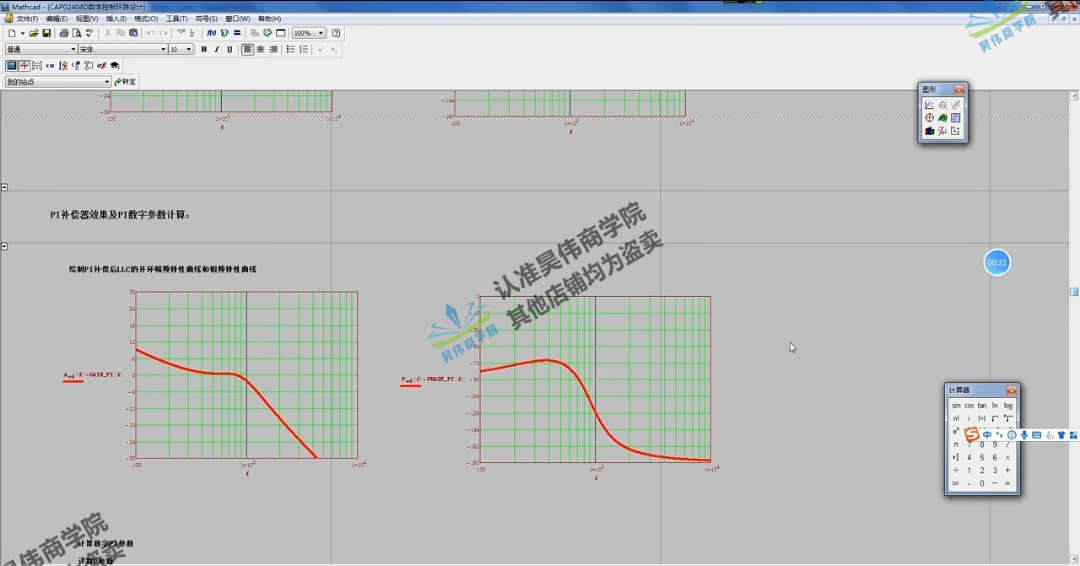The width and height of the screenshot is (1080, 566).
Task: Create a new worksheet from the toolbar
Action: pyautogui.click(x=12, y=33)
